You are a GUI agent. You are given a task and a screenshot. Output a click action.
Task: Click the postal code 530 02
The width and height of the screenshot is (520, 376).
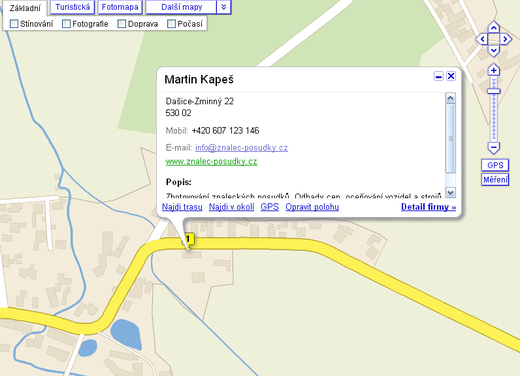tap(178, 113)
